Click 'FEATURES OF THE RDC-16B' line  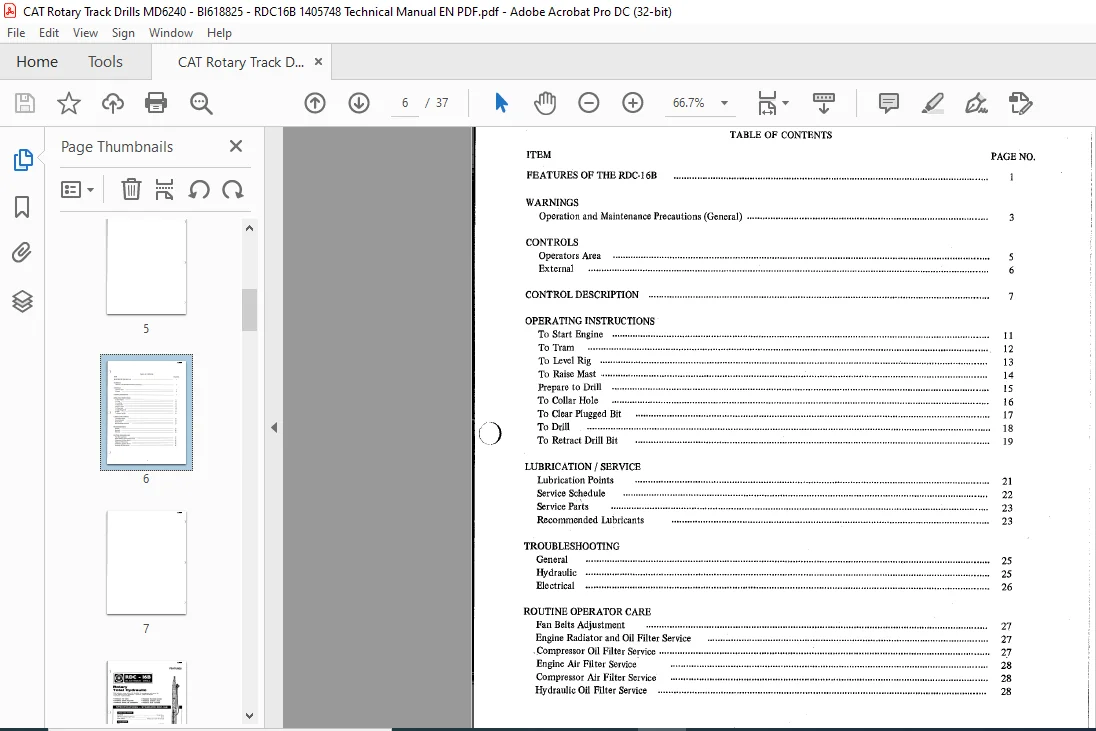[591, 175]
